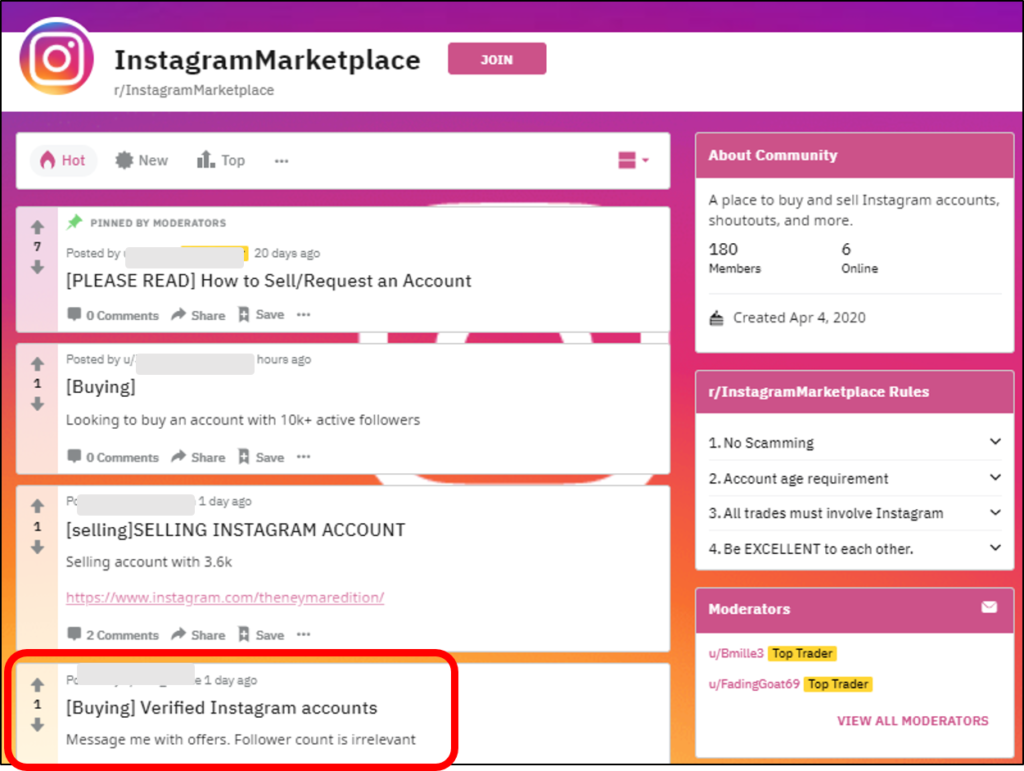Open message moderators envelope icon

click(x=989, y=608)
